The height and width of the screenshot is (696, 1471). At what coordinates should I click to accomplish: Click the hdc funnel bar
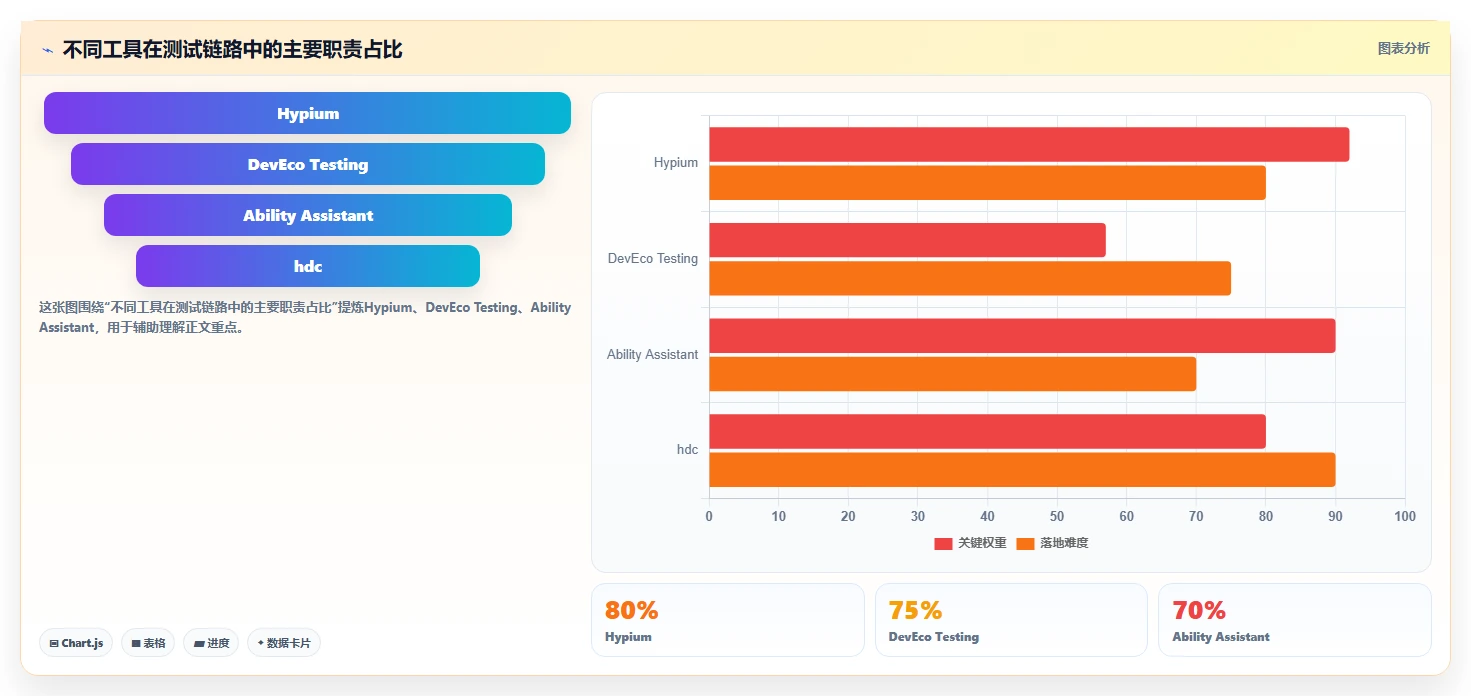pos(308,266)
